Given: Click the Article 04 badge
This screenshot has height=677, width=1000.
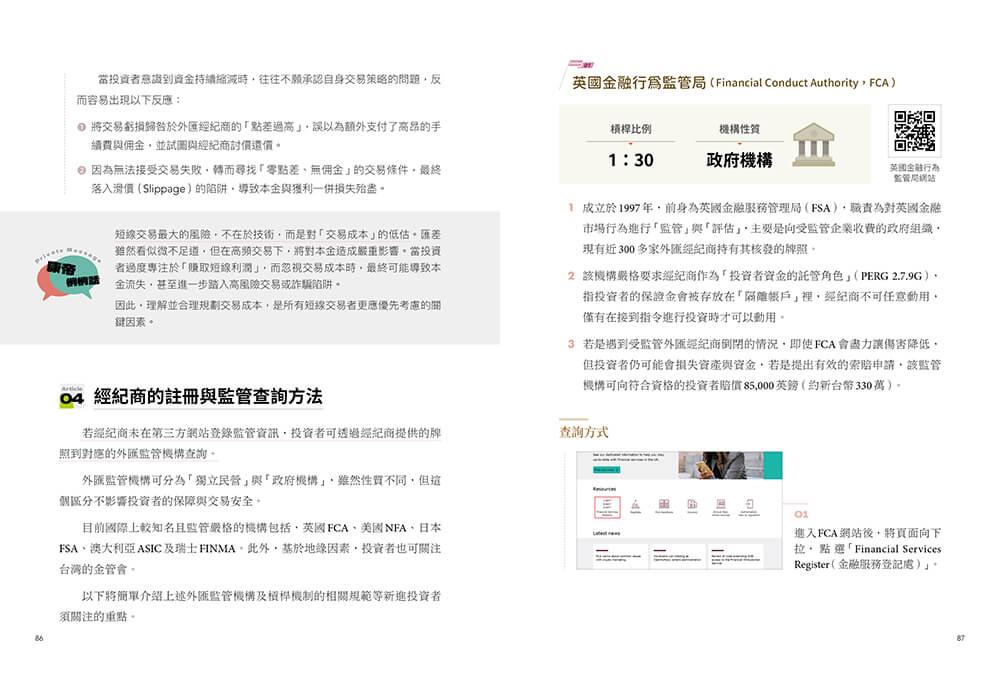Looking at the screenshot, I should 71,397.
